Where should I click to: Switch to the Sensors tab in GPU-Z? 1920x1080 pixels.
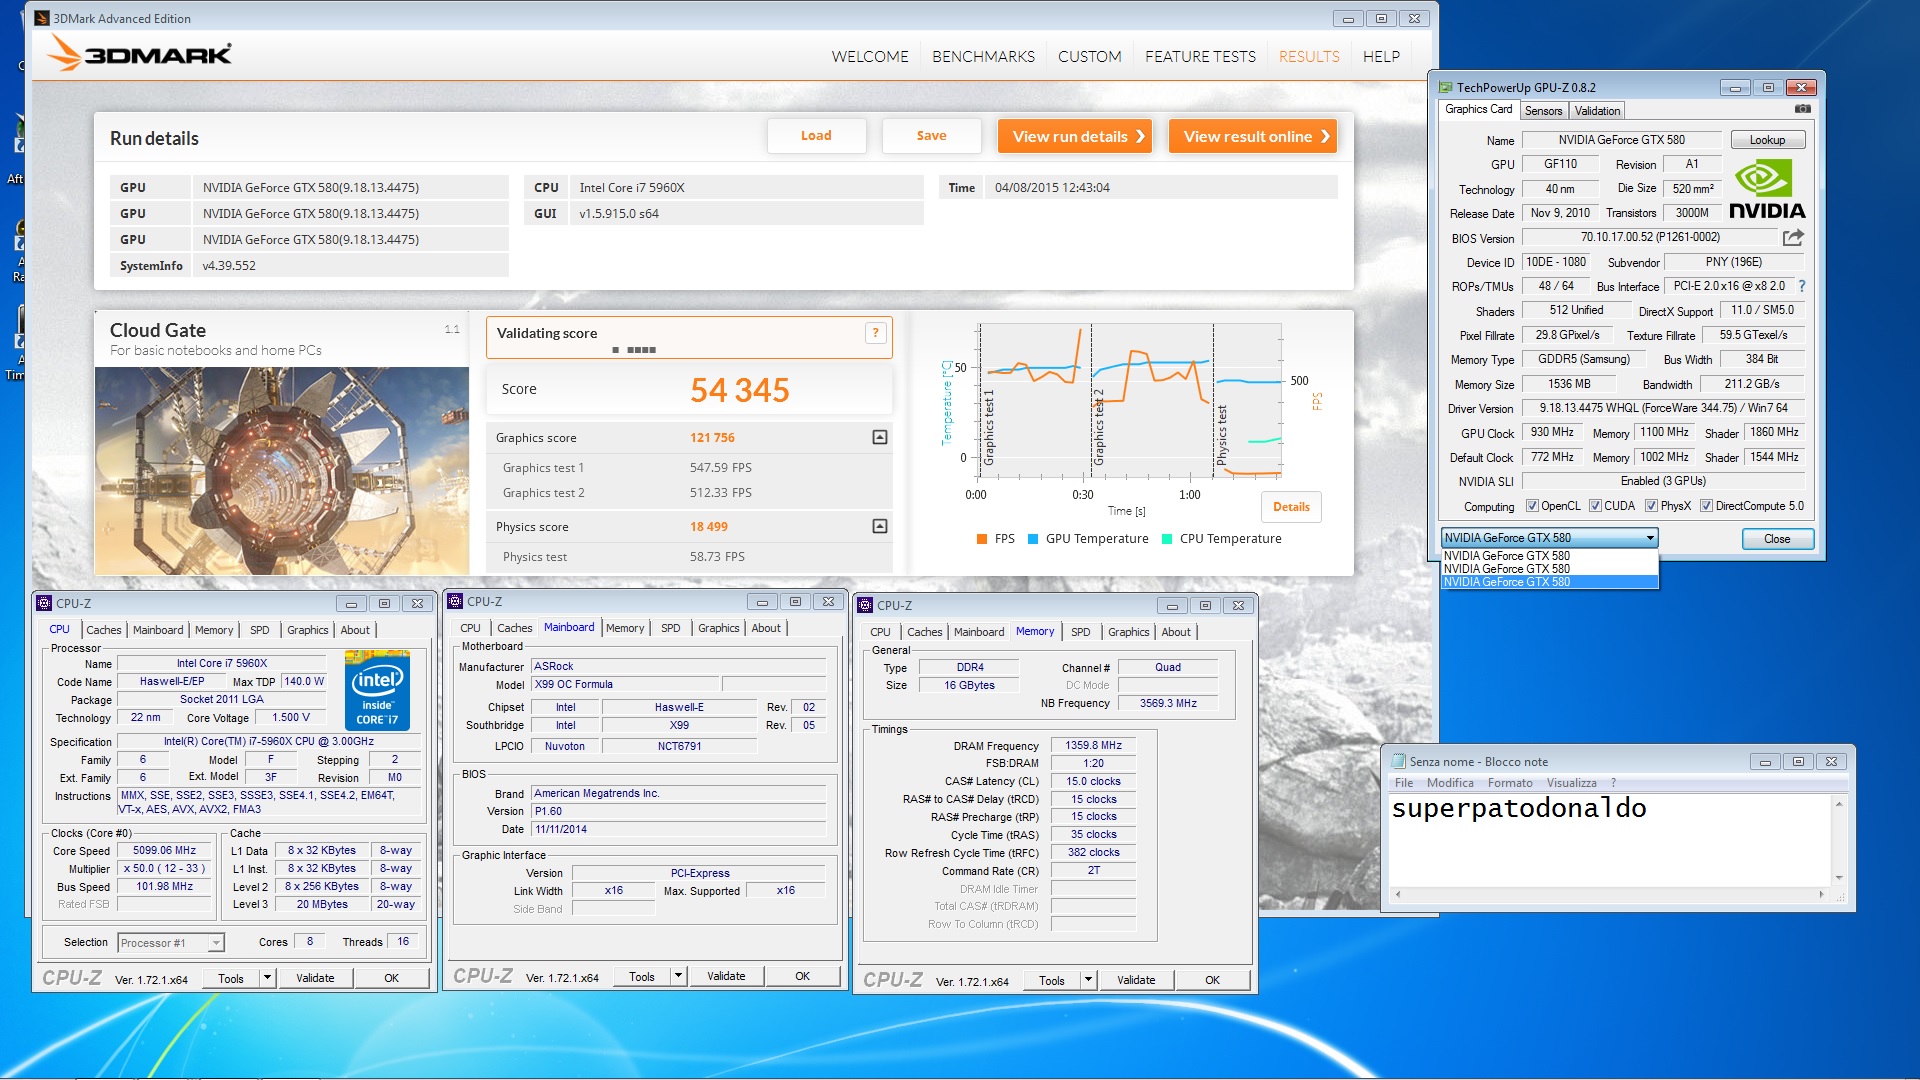tap(1543, 111)
